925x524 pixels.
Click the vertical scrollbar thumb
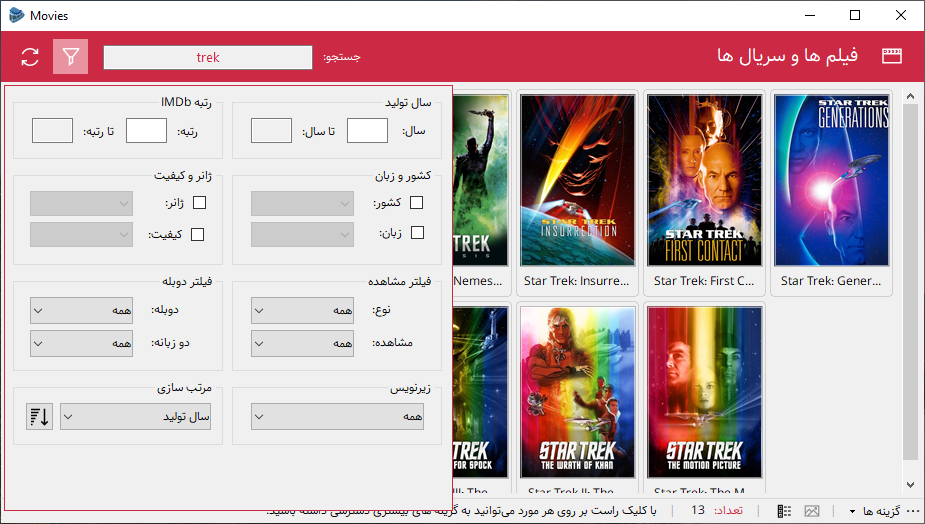pyautogui.click(x=910, y=282)
